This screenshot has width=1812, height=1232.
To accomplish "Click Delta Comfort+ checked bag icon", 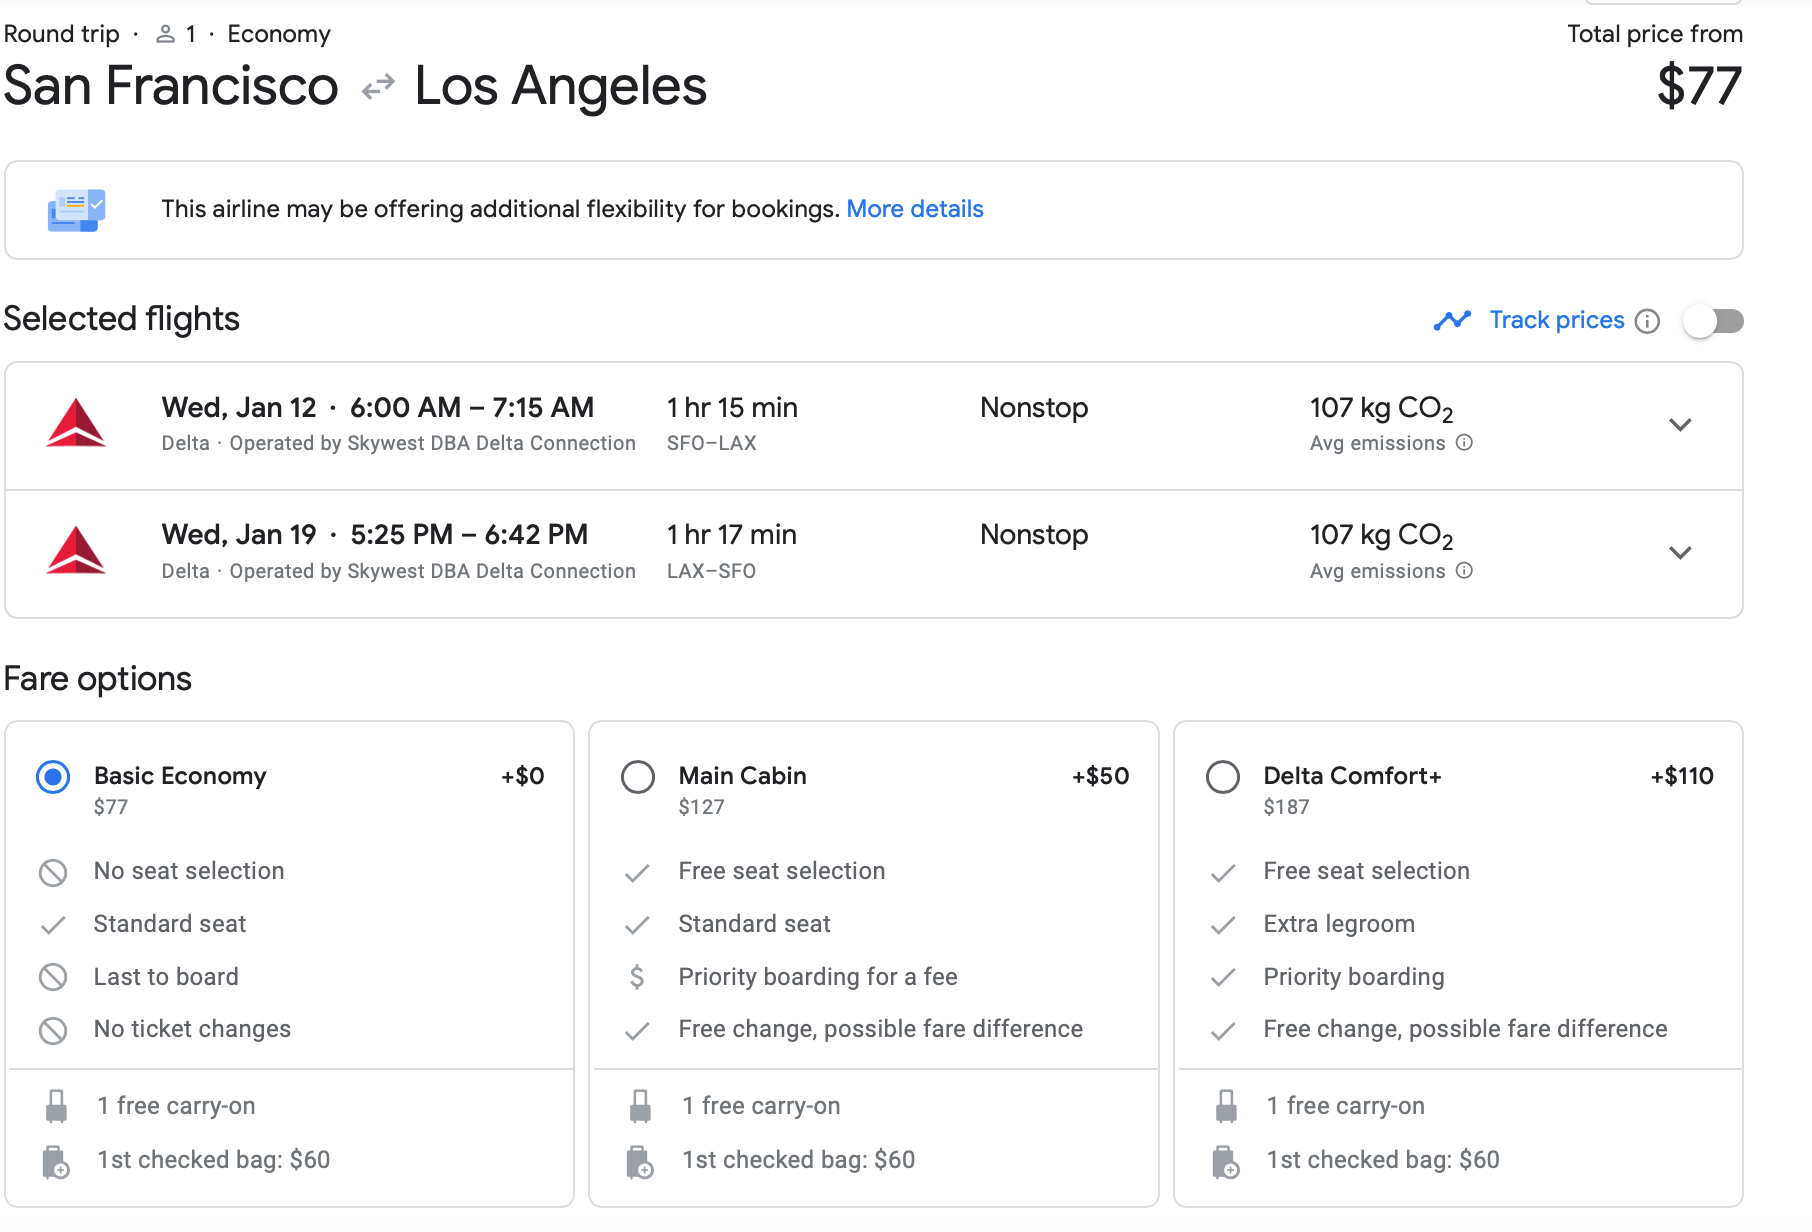I will (1225, 1161).
